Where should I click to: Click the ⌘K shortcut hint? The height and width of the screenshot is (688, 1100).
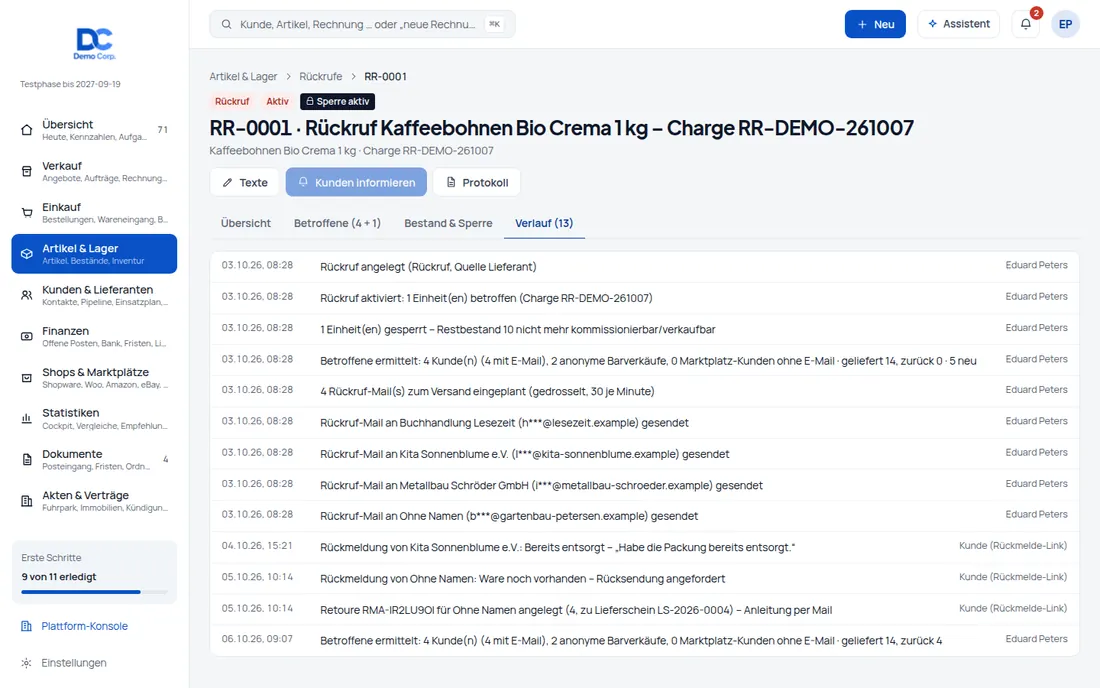tap(495, 24)
